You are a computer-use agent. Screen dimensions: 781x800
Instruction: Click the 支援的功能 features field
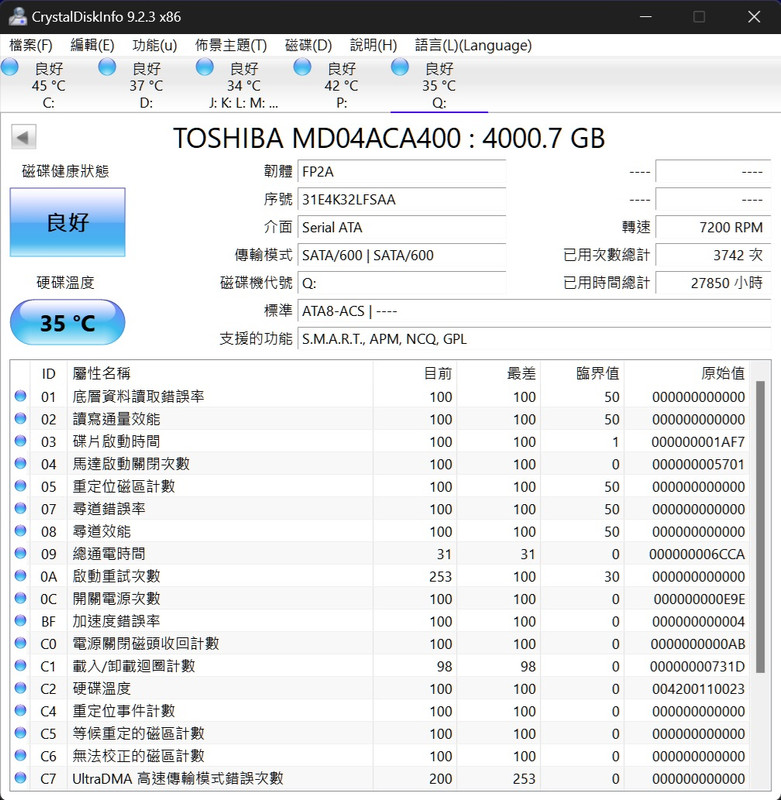point(534,339)
